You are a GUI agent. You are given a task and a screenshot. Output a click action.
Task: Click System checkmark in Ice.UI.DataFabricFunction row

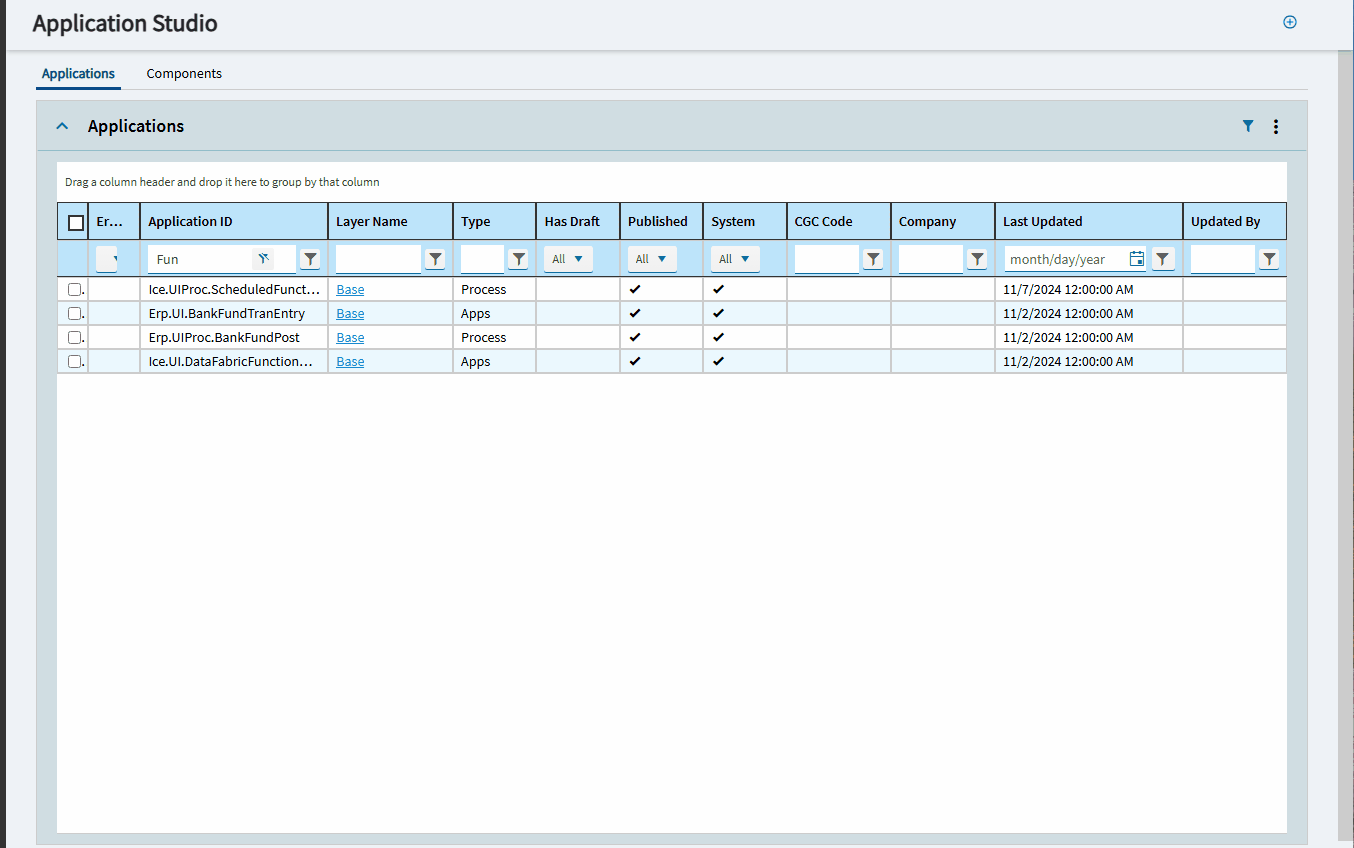coord(718,361)
